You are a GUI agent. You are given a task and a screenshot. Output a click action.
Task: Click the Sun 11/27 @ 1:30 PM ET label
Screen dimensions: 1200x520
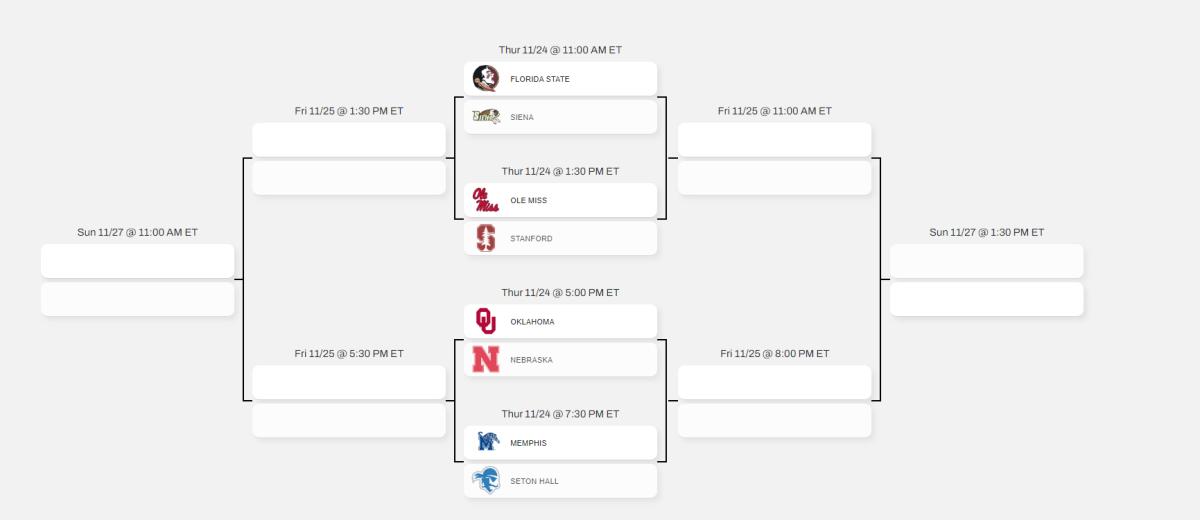click(986, 232)
